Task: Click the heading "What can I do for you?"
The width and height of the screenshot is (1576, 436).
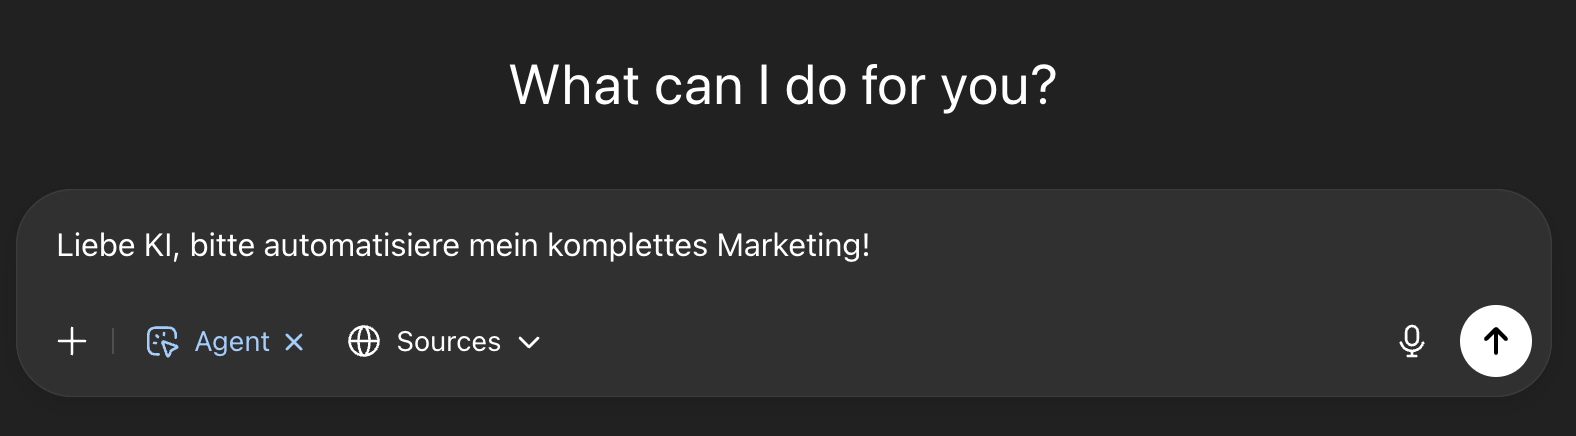Action: (783, 86)
